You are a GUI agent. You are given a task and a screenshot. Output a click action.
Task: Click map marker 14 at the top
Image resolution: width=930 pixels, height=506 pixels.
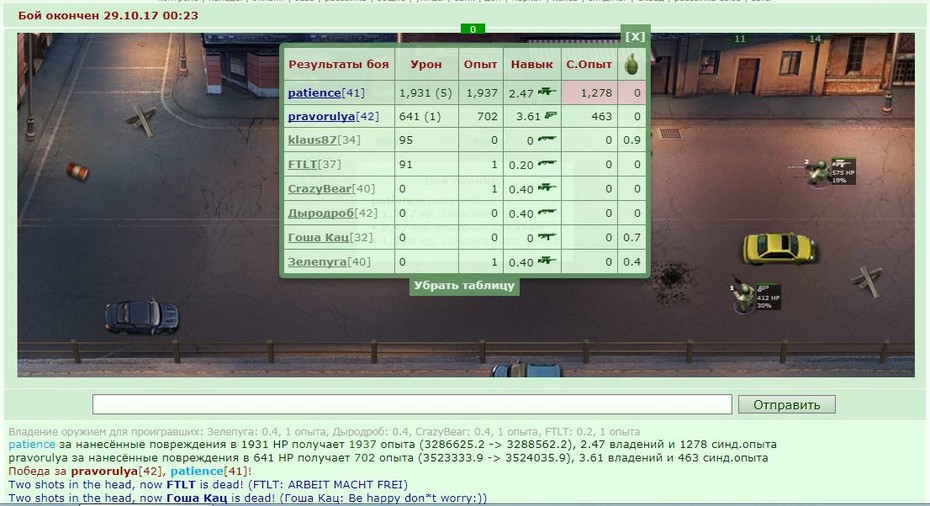(815, 39)
